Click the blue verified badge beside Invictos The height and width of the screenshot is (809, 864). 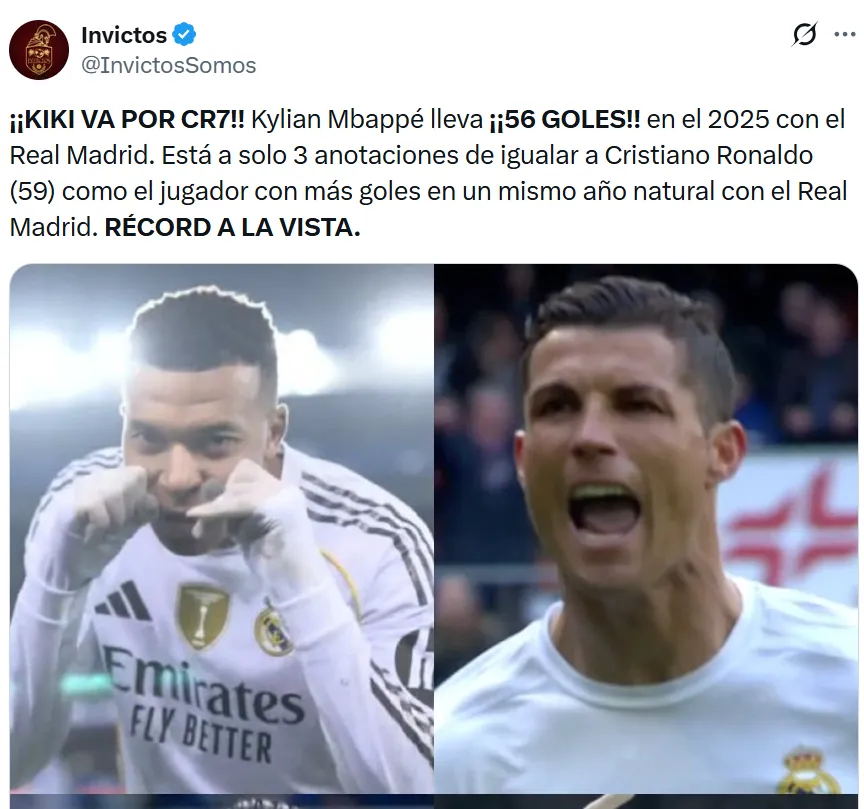click(x=184, y=35)
